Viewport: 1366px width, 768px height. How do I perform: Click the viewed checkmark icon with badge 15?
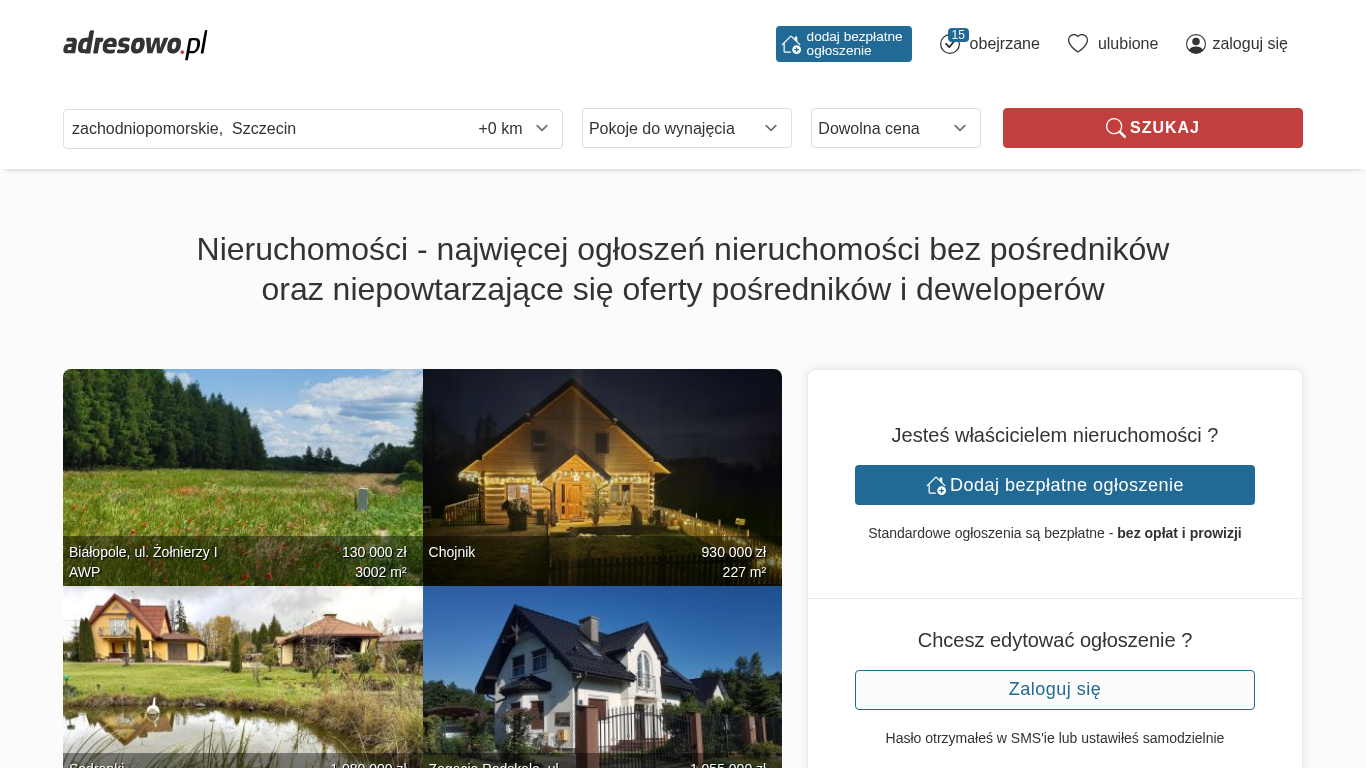(949, 44)
